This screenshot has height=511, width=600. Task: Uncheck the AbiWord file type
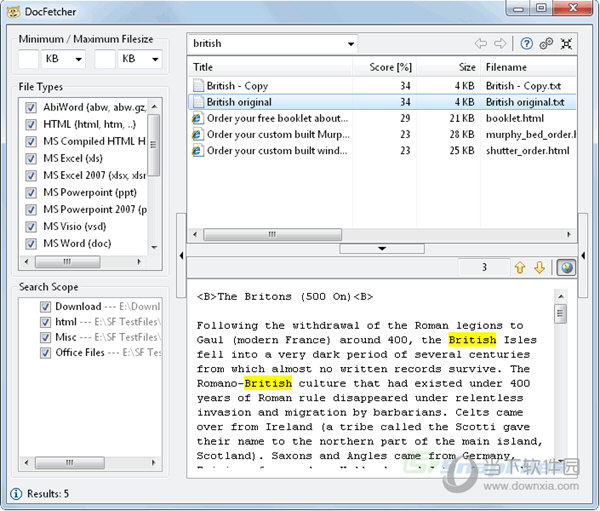coord(31,107)
